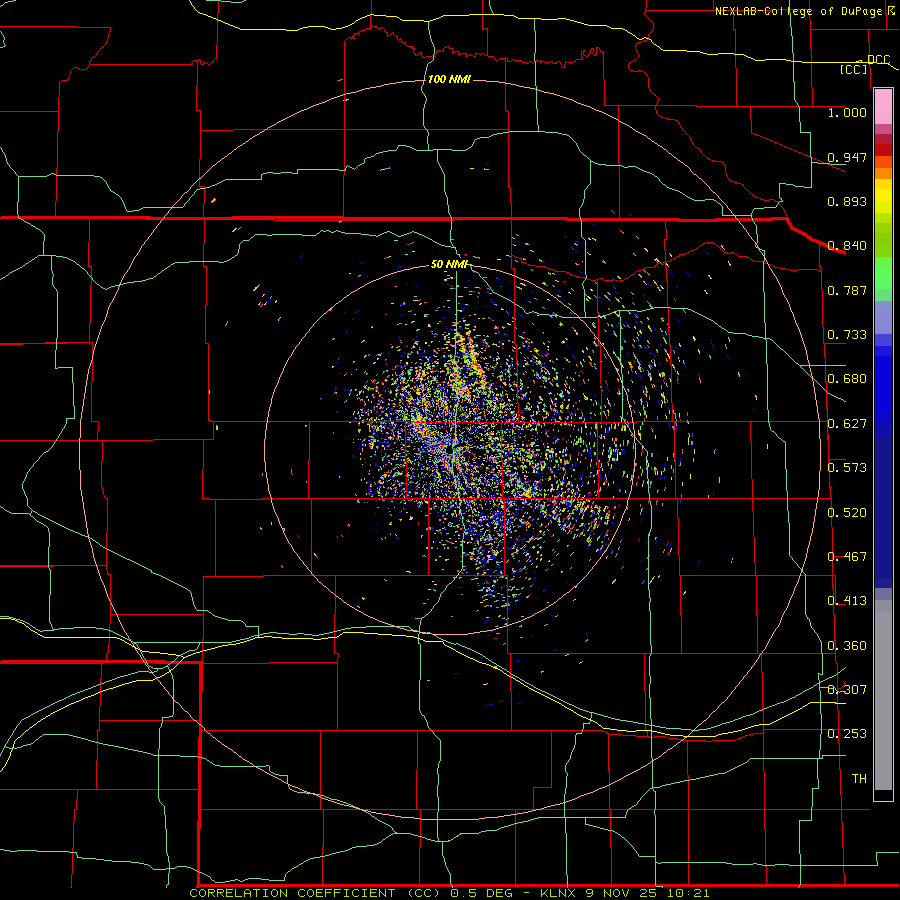Click the 0.680 color scale label
Screen dimensions: 900x900
tap(847, 379)
